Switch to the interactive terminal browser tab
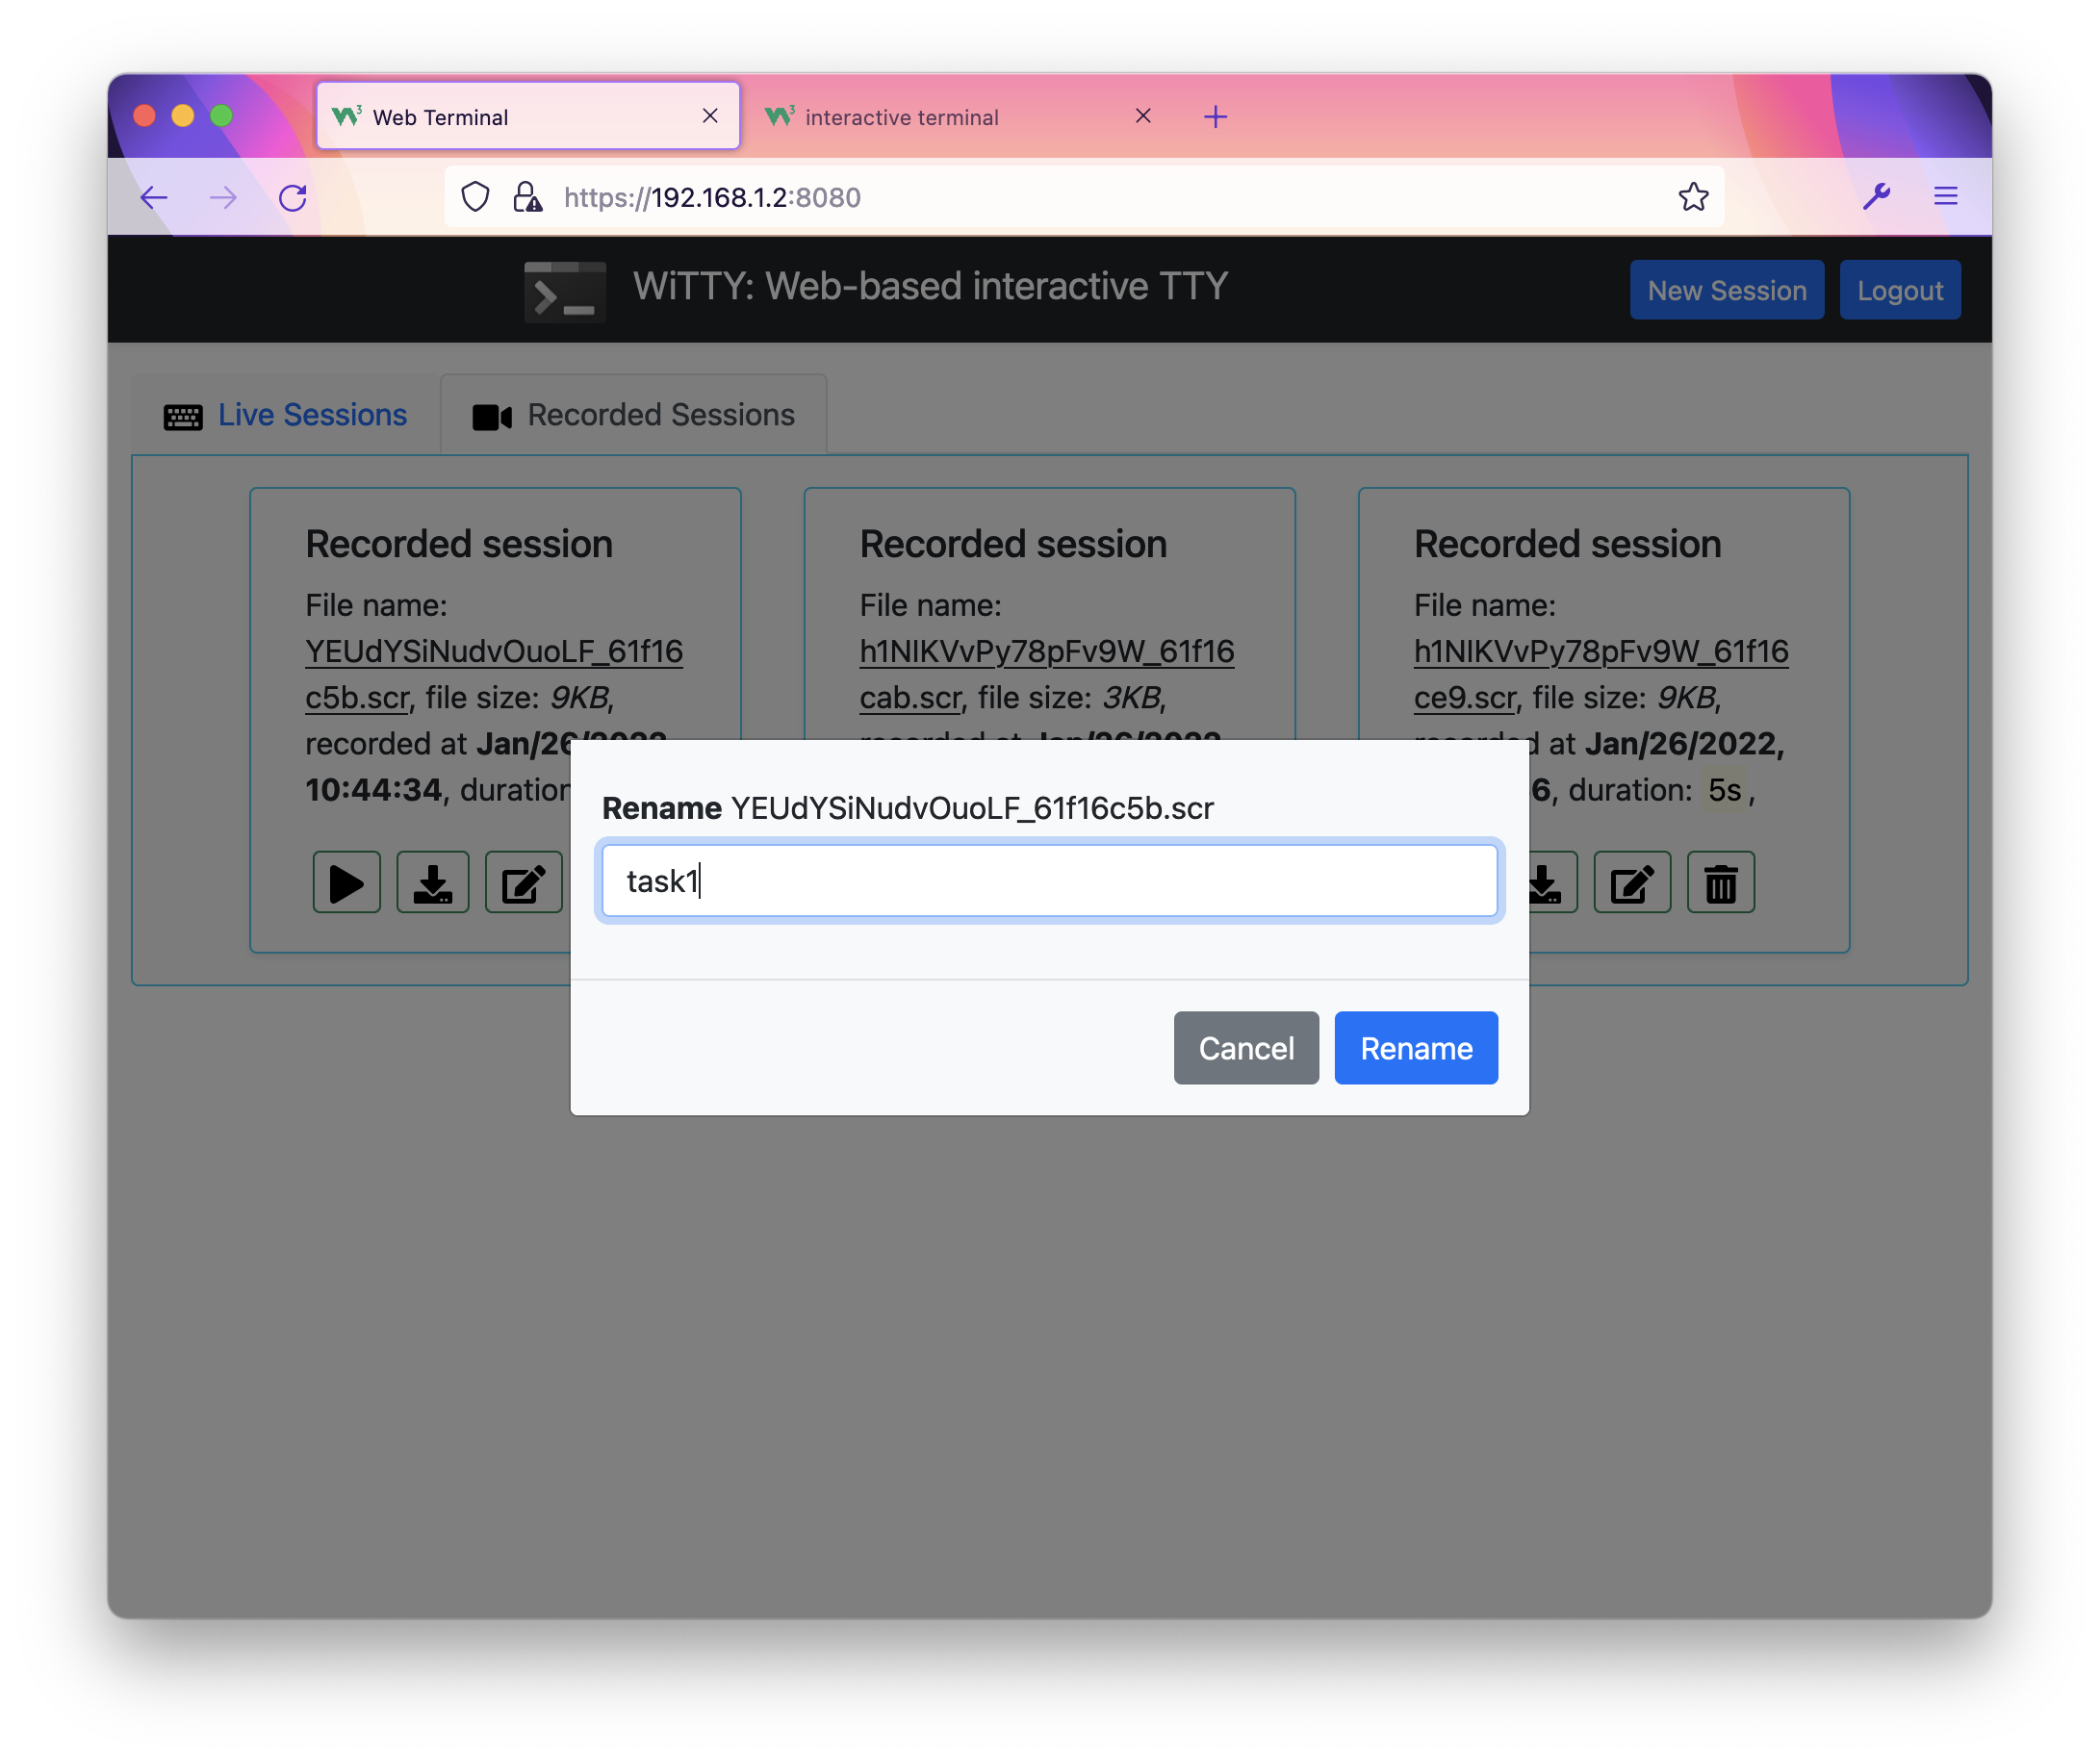The height and width of the screenshot is (1761, 2100). pyautogui.click(x=958, y=116)
